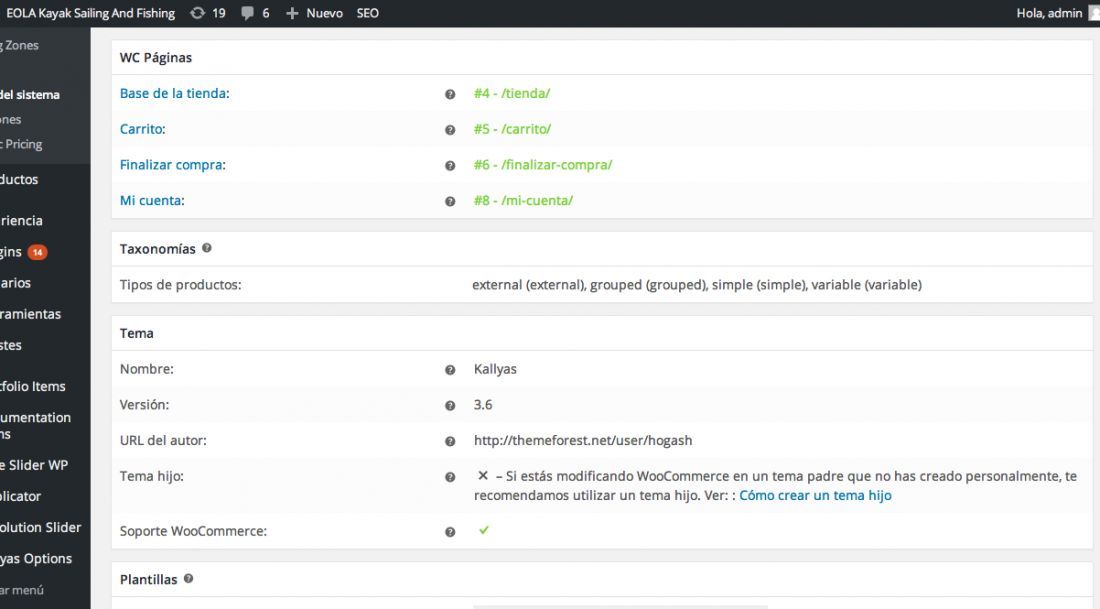This screenshot has height=609, width=1100.
Task: Click help icon beside Taxonomías heading
Action: click(207, 248)
